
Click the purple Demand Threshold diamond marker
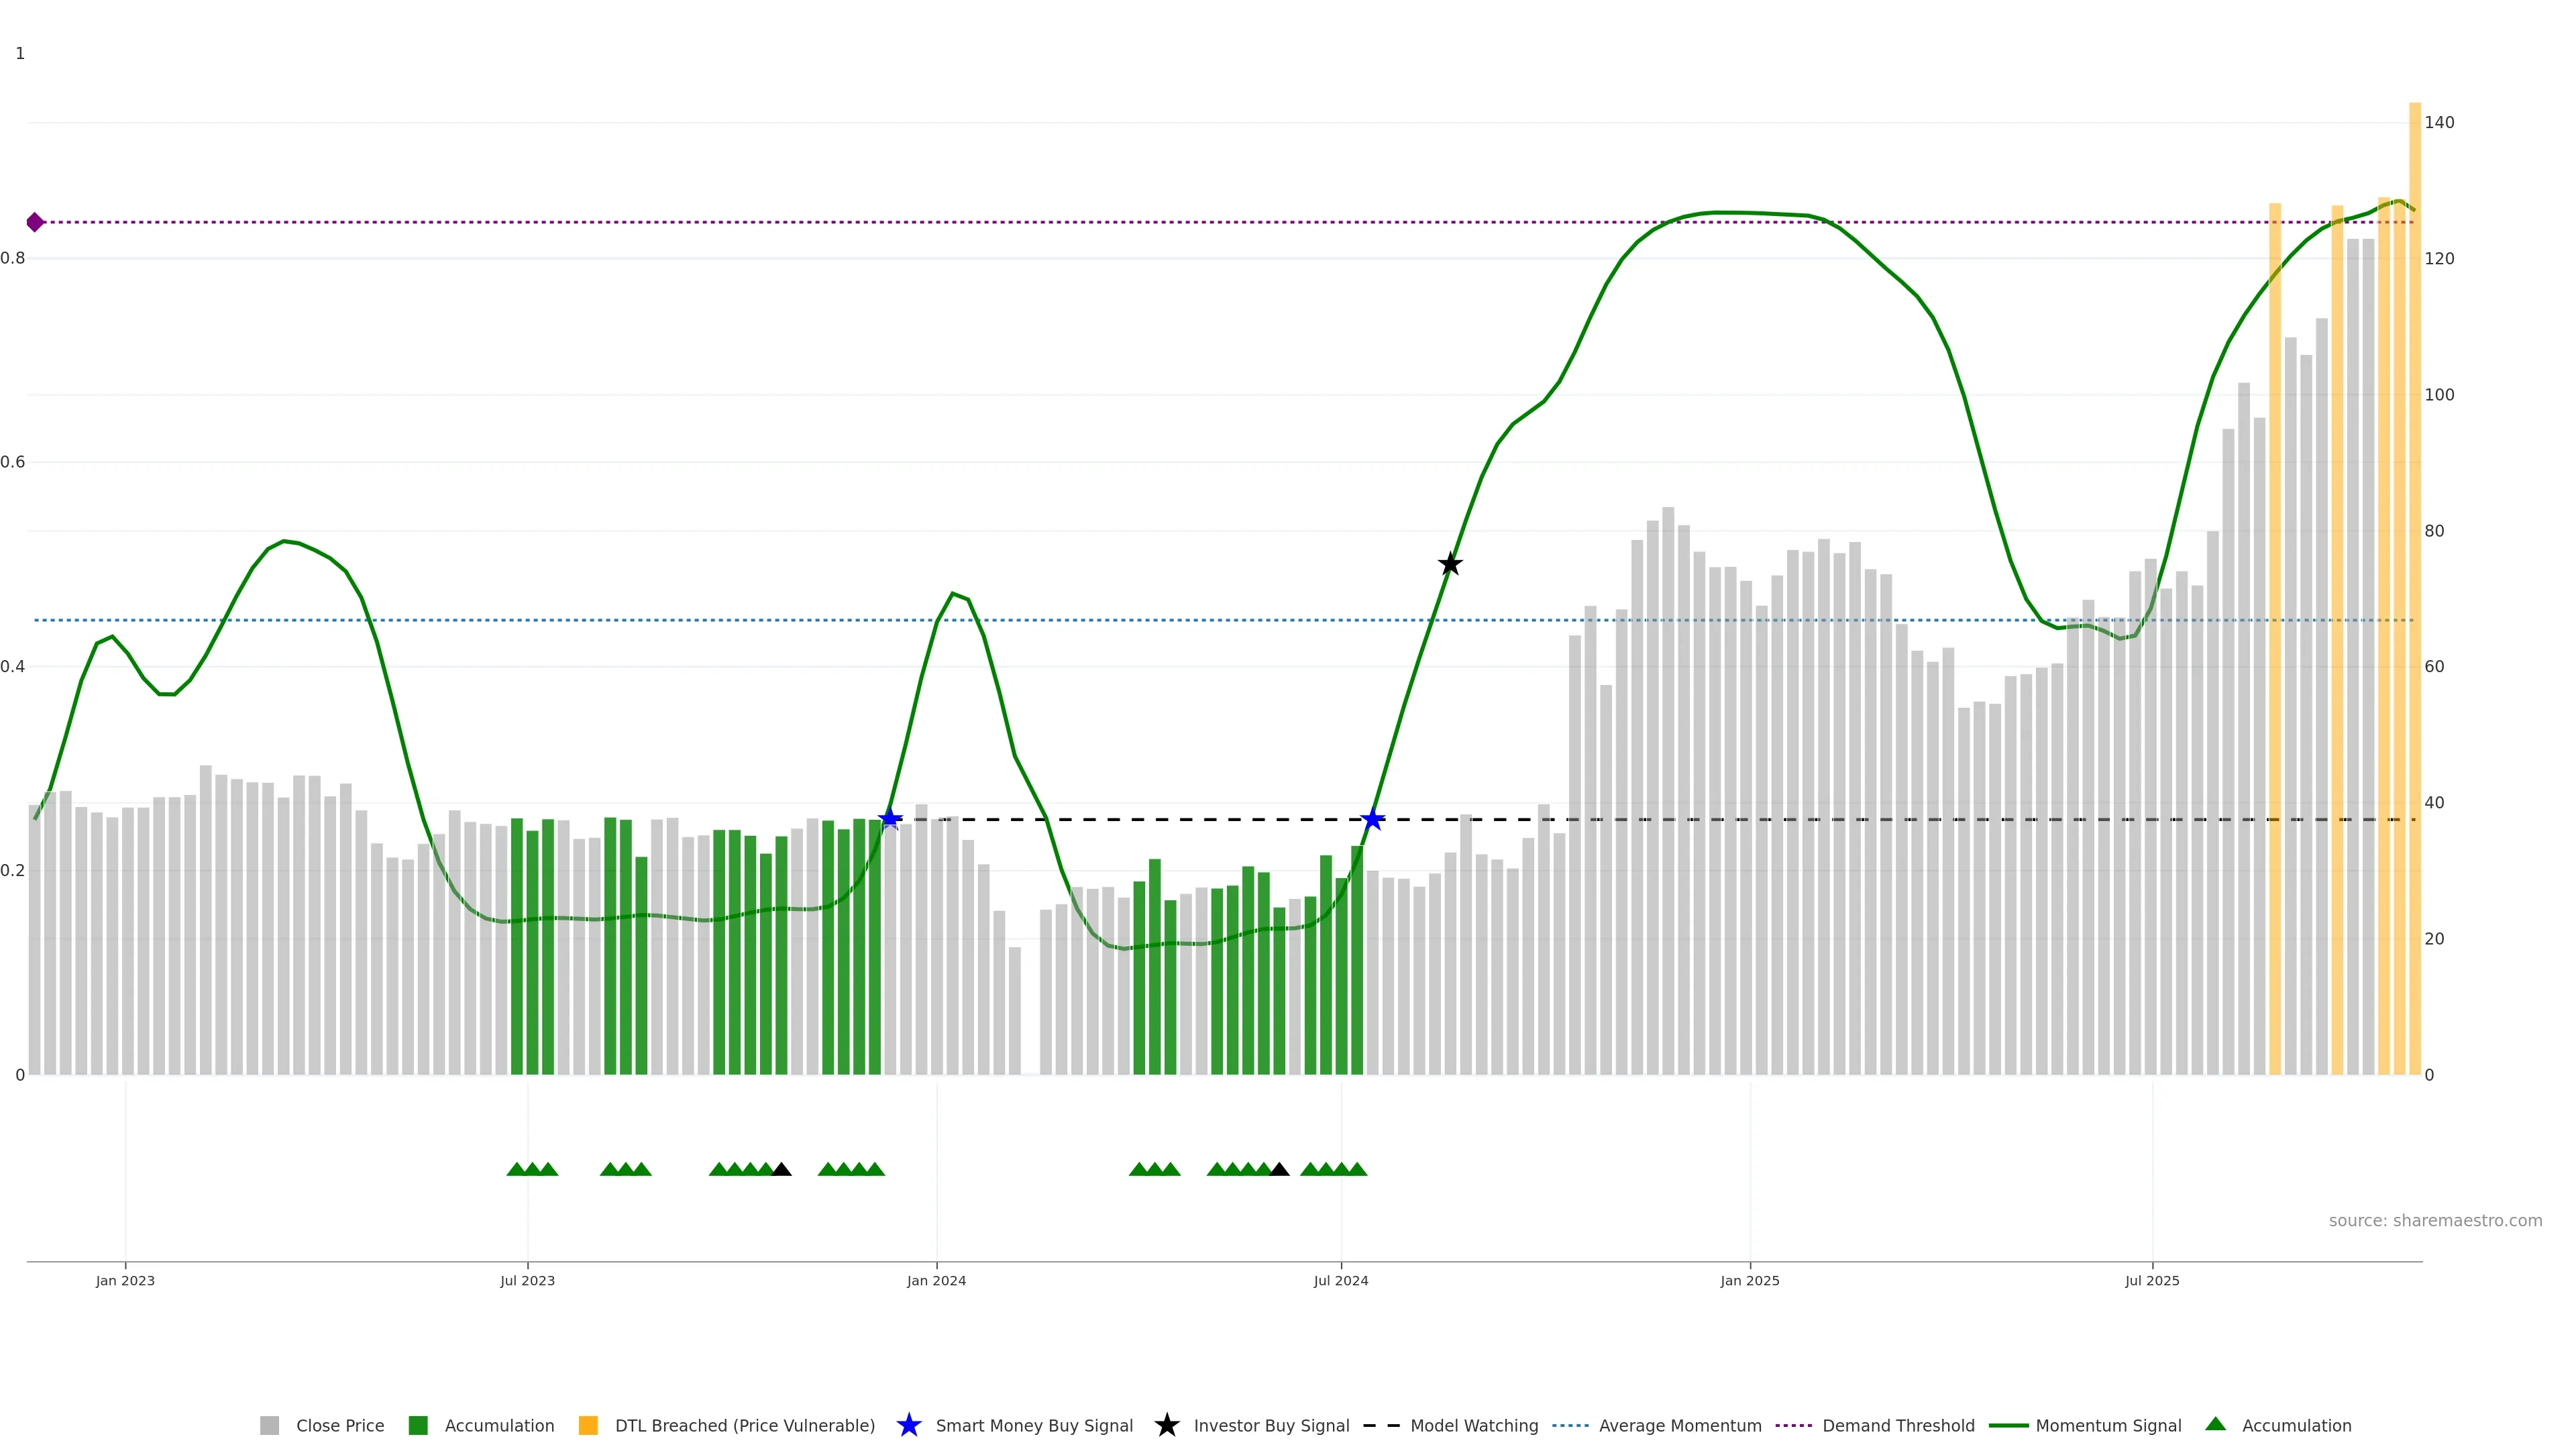coord(35,222)
